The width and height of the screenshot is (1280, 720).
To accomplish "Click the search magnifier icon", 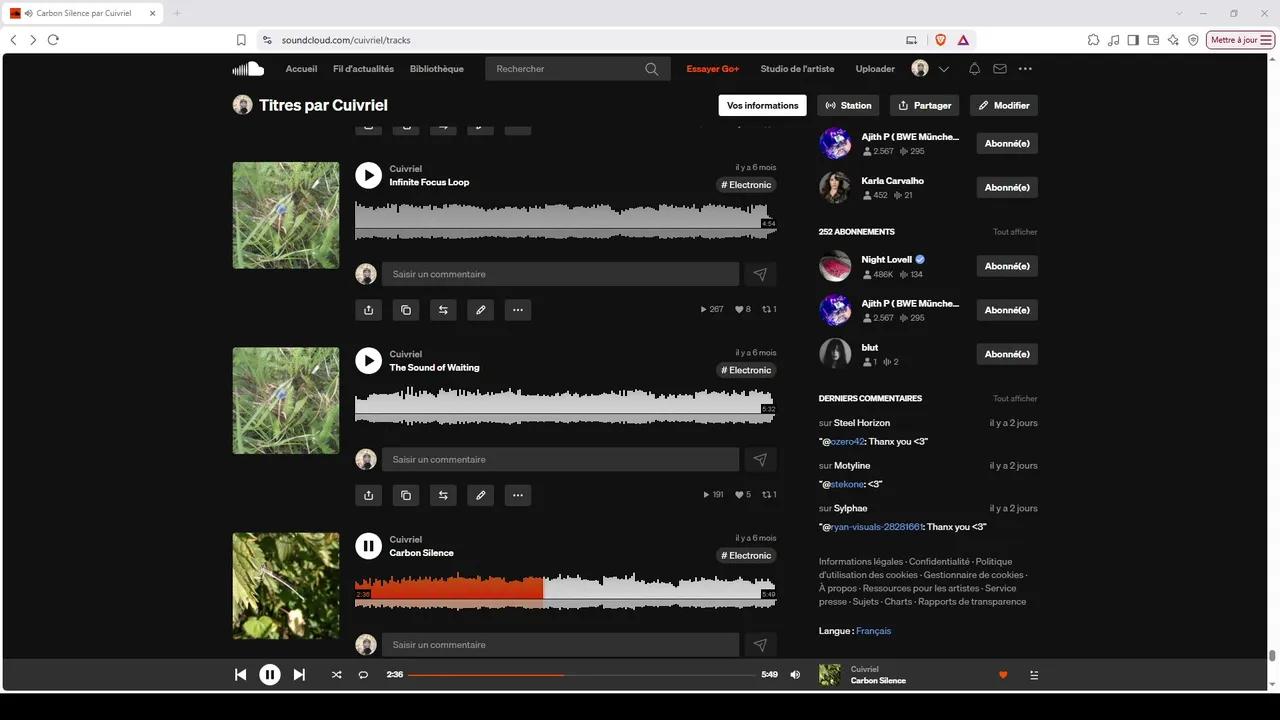I will pyautogui.click(x=652, y=69).
